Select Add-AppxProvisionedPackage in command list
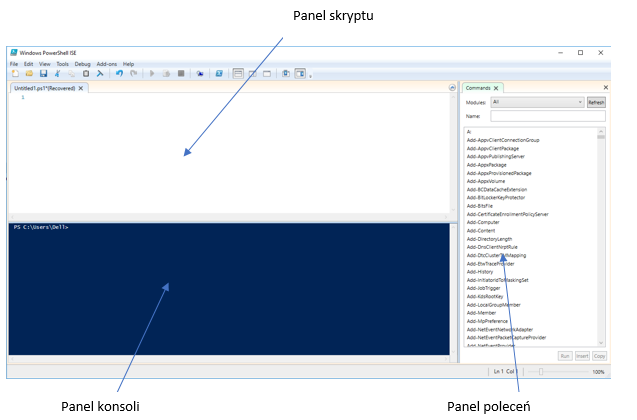 click(x=499, y=173)
